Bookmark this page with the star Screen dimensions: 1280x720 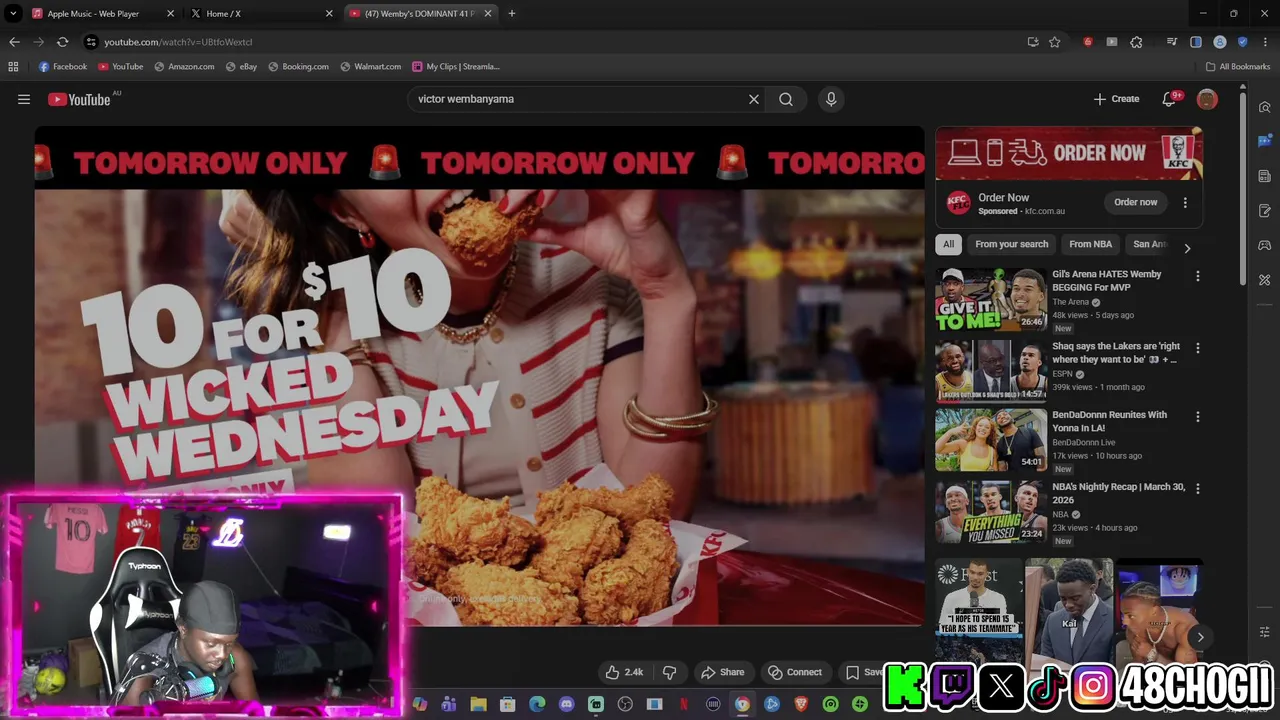point(1055,42)
